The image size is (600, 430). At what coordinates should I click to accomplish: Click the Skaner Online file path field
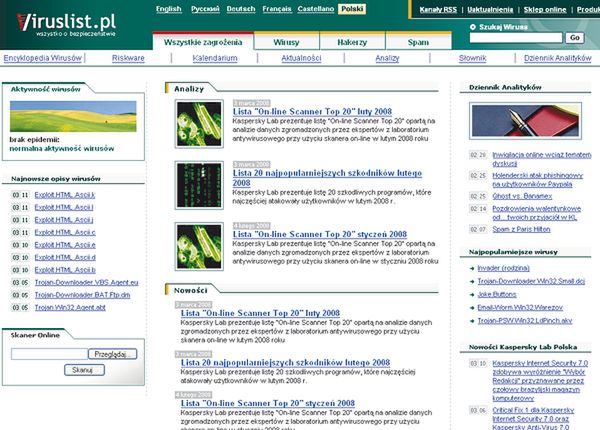coord(49,354)
